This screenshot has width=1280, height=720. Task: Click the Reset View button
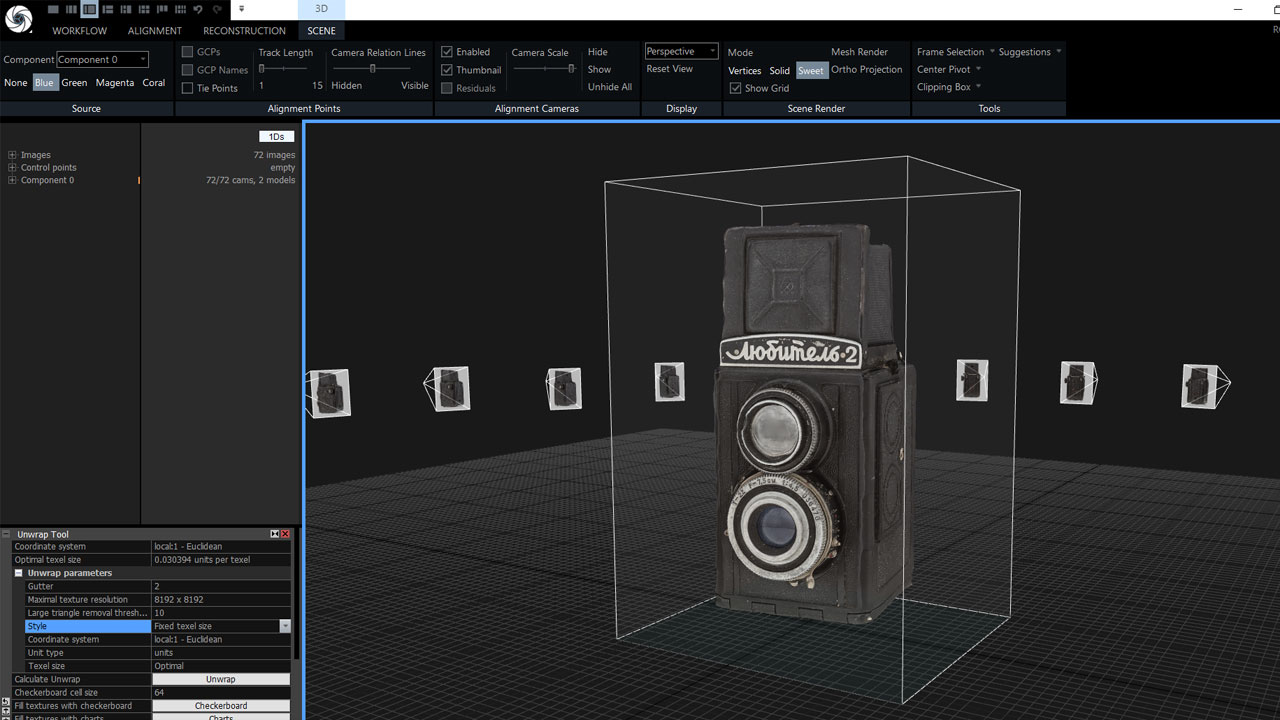click(x=669, y=69)
